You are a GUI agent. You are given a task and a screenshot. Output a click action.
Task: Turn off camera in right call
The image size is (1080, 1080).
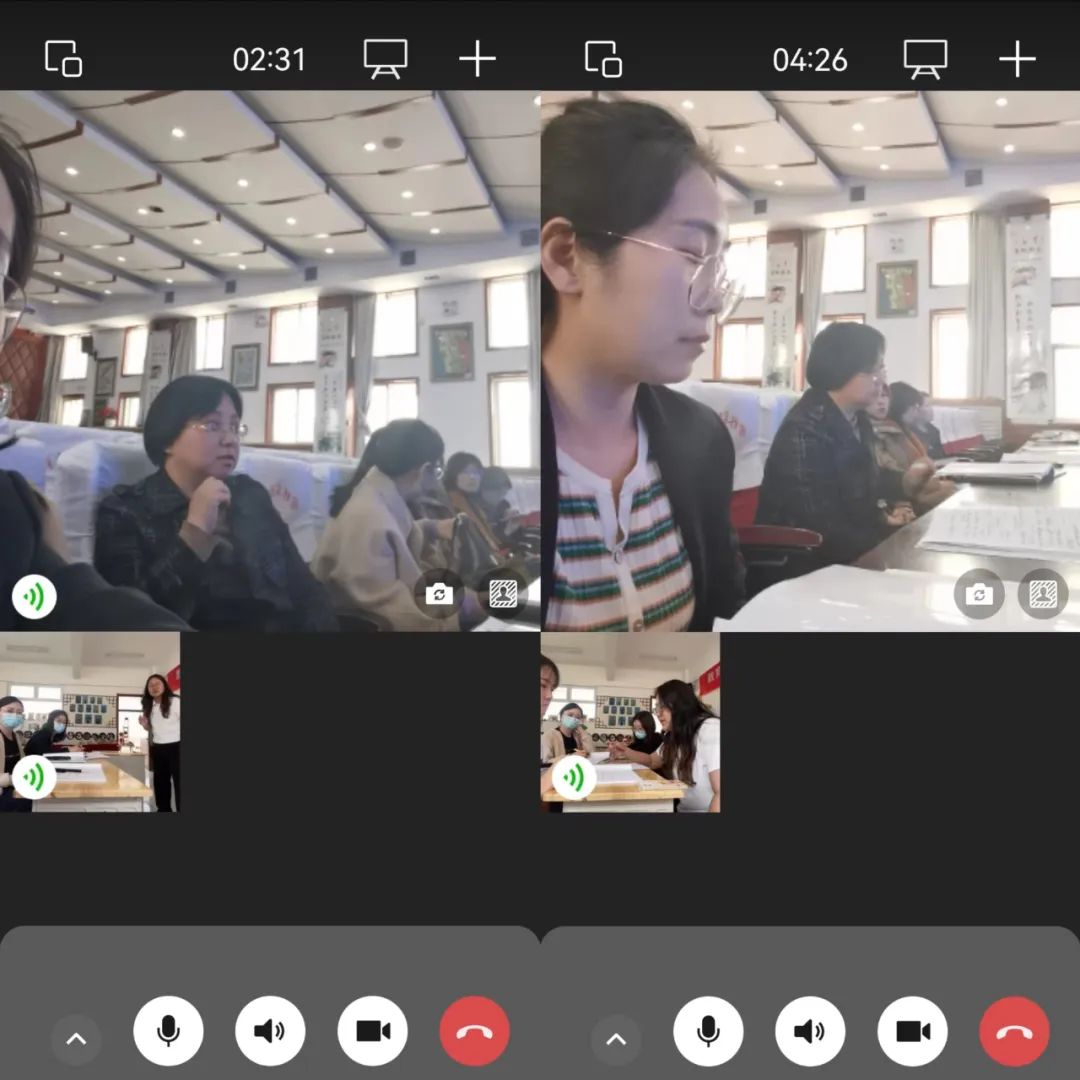pos(913,1031)
